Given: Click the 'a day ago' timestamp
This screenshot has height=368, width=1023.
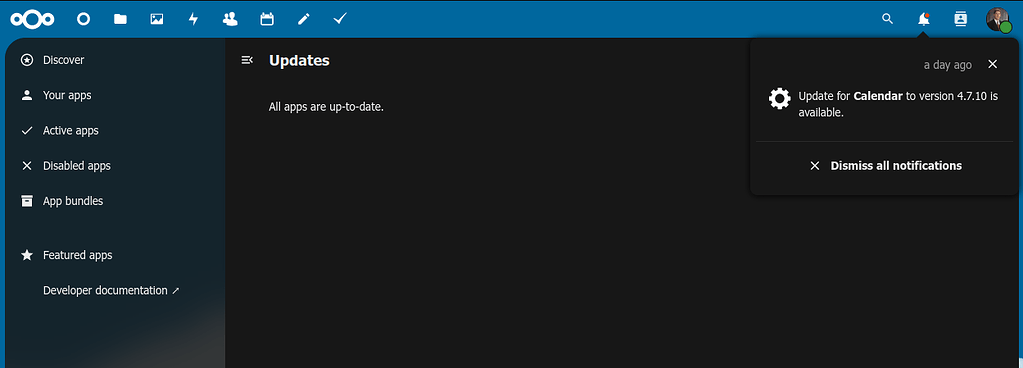Looking at the screenshot, I should click(x=947, y=65).
